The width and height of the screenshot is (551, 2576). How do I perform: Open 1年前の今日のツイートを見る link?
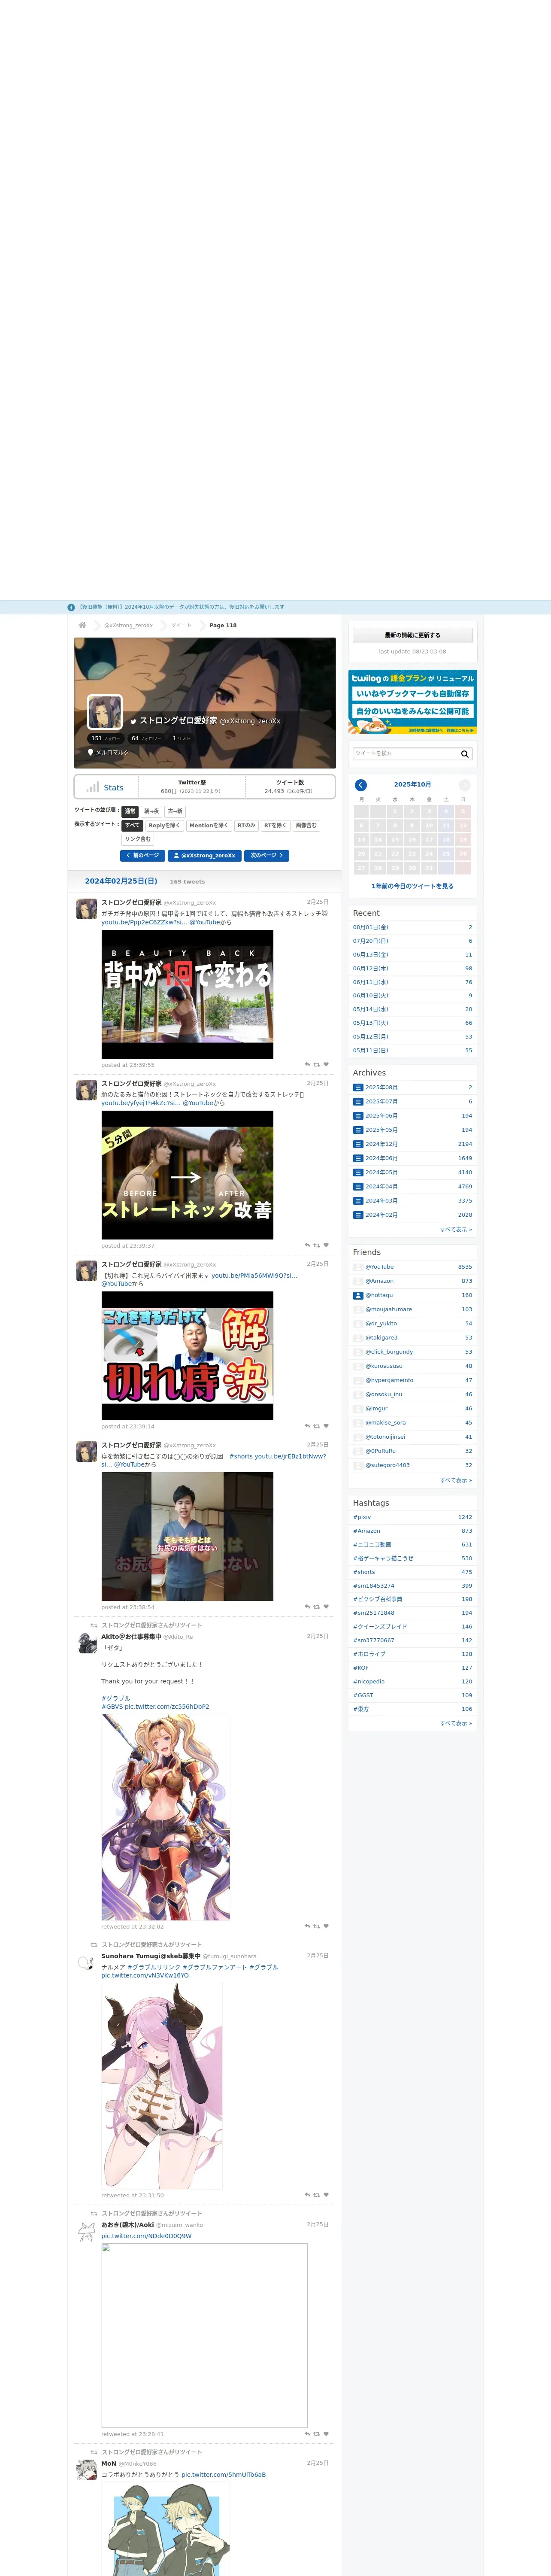coord(413,886)
